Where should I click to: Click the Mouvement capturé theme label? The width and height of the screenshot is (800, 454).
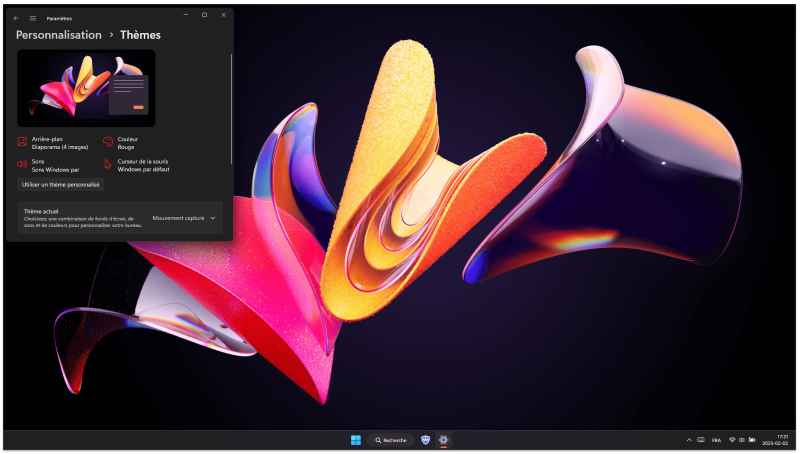click(178, 217)
